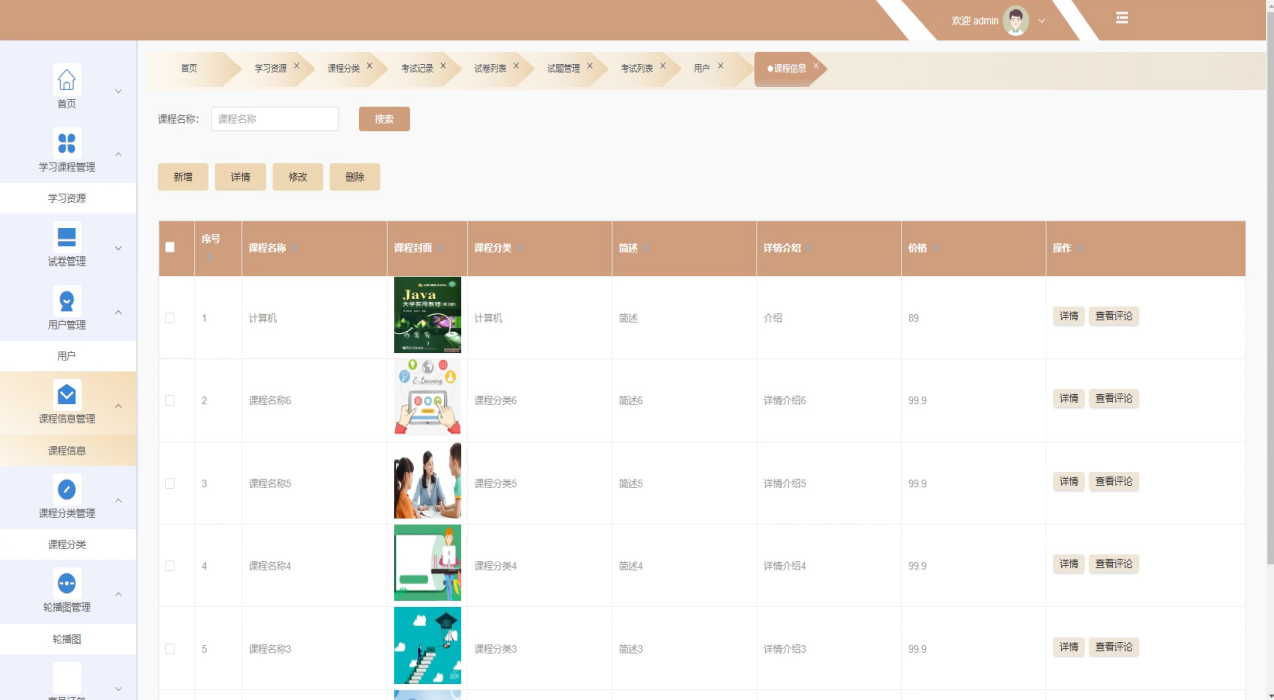Collapse the 用户管理 menu chevron

tap(118, 312)
